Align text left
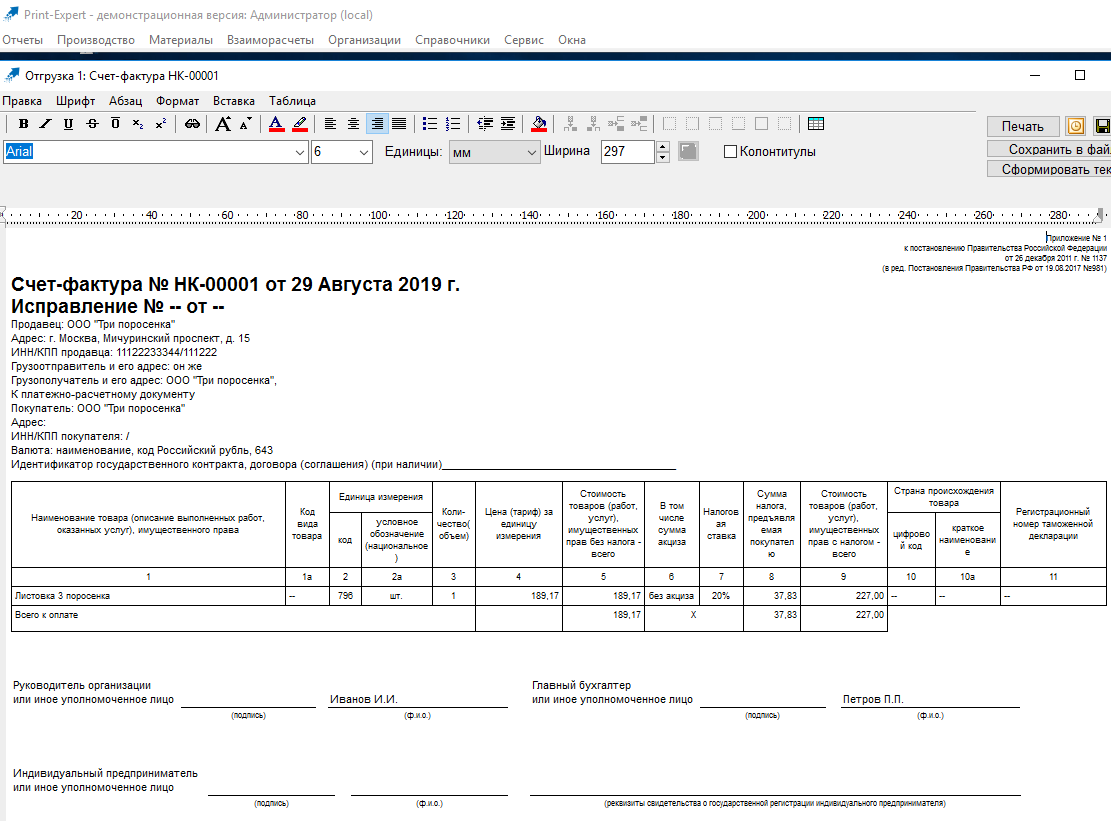The width and height of the screenshot is (1111, 821). pyautogui.click(x=330, y=124)
